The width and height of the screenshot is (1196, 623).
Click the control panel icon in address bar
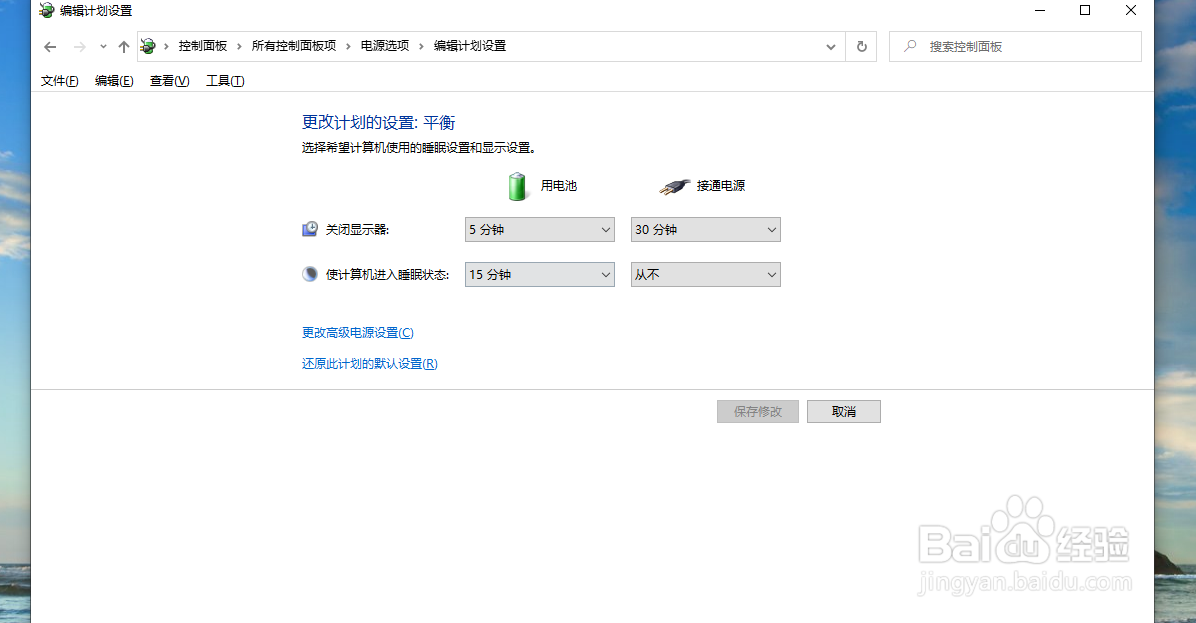(x=148, y=46)
